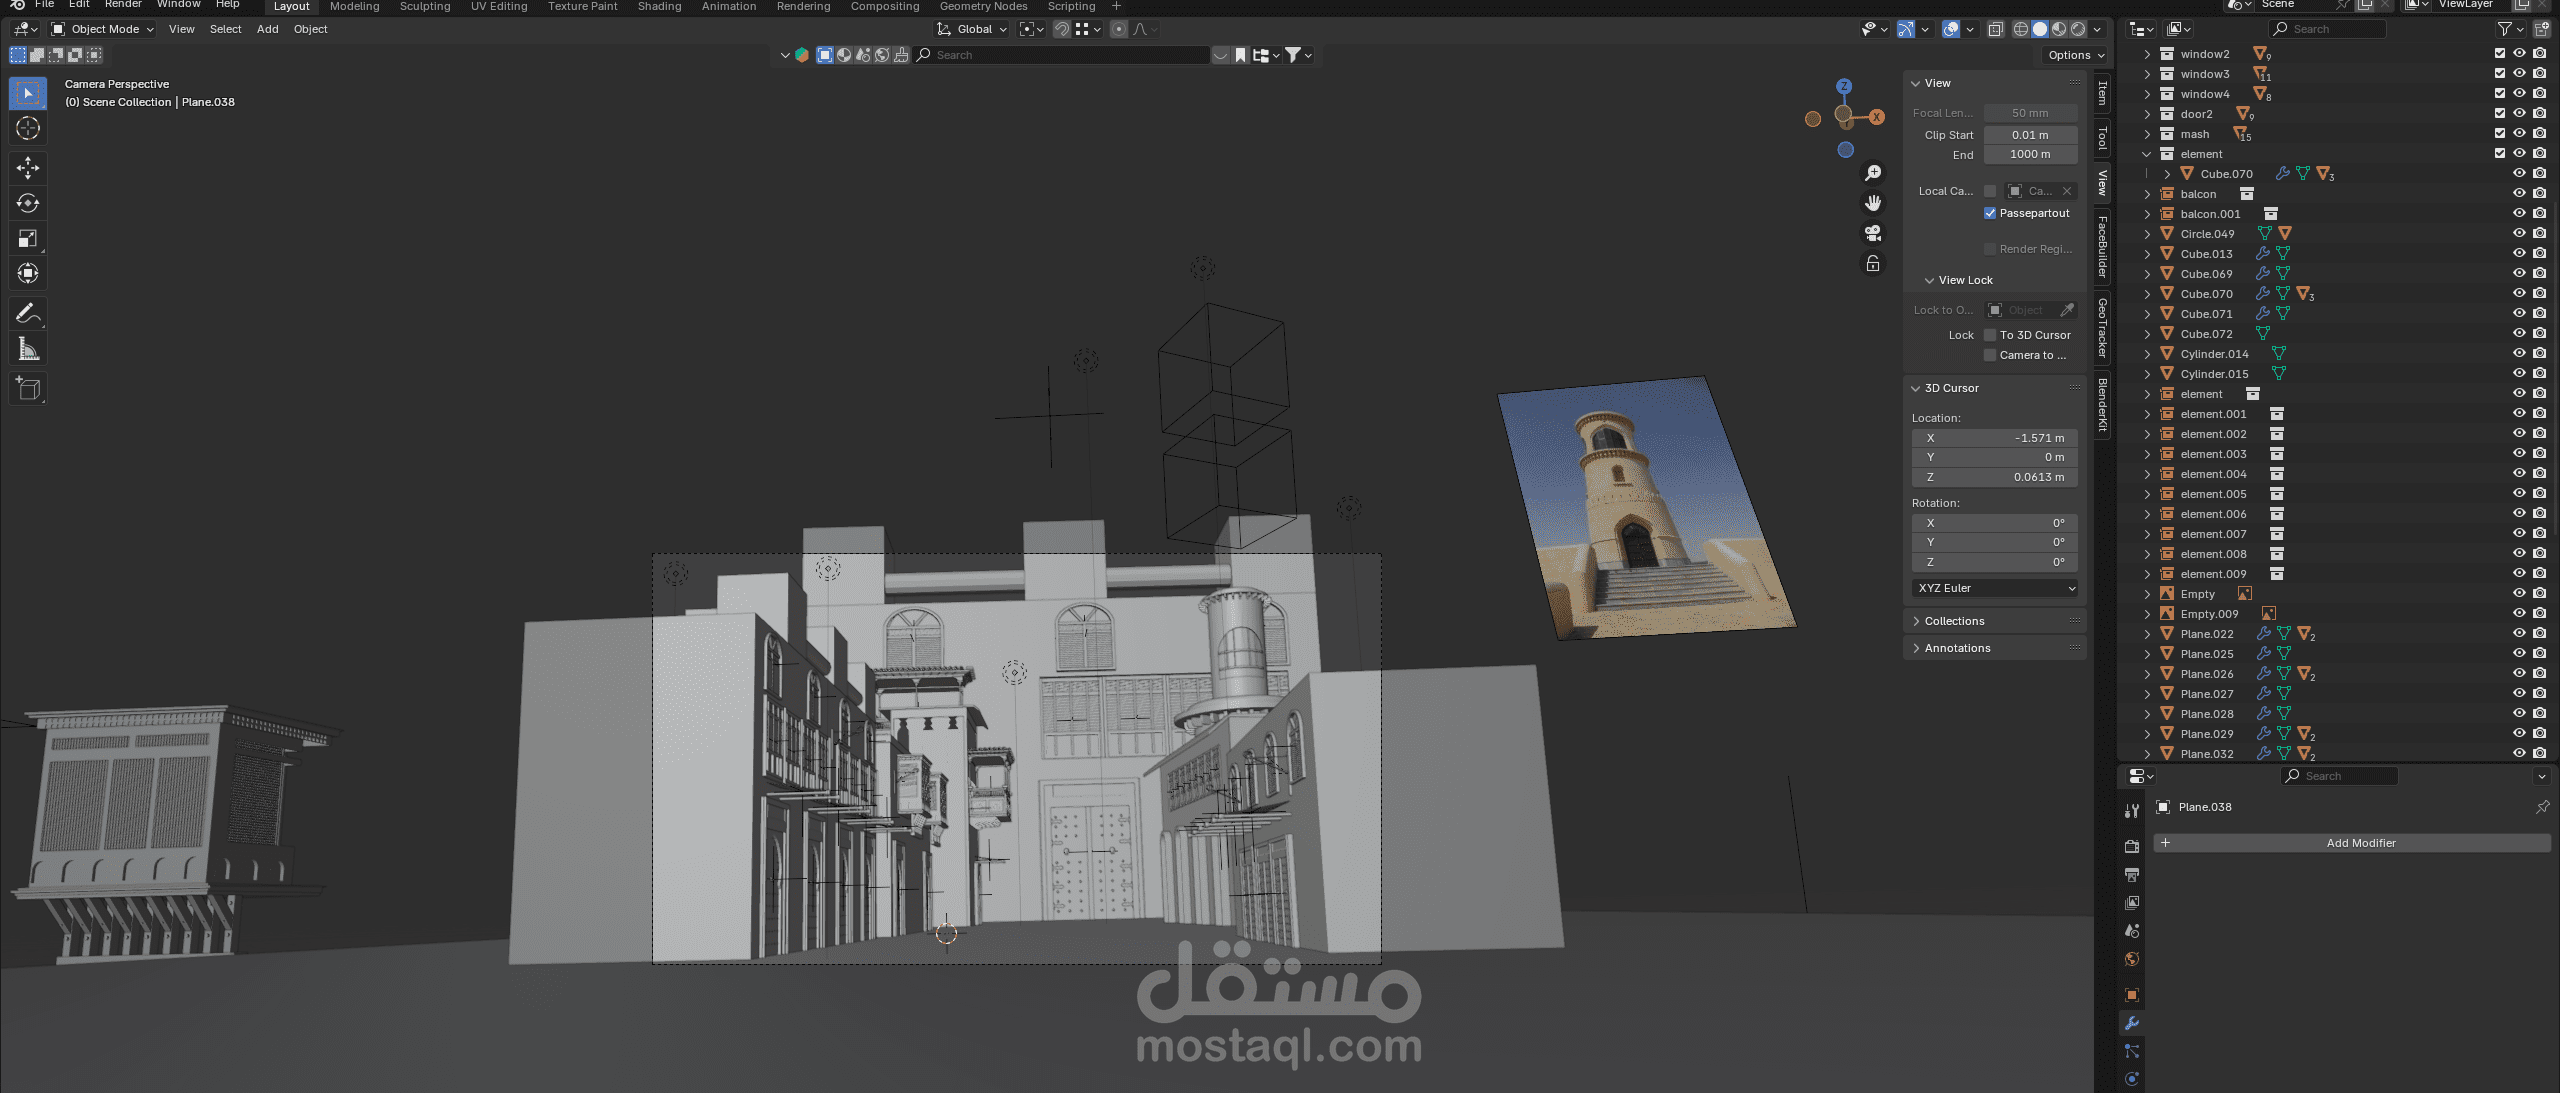Select the Cursor tool
This screenshot has height=1093, width=2560.
click(x=28, y=128)
